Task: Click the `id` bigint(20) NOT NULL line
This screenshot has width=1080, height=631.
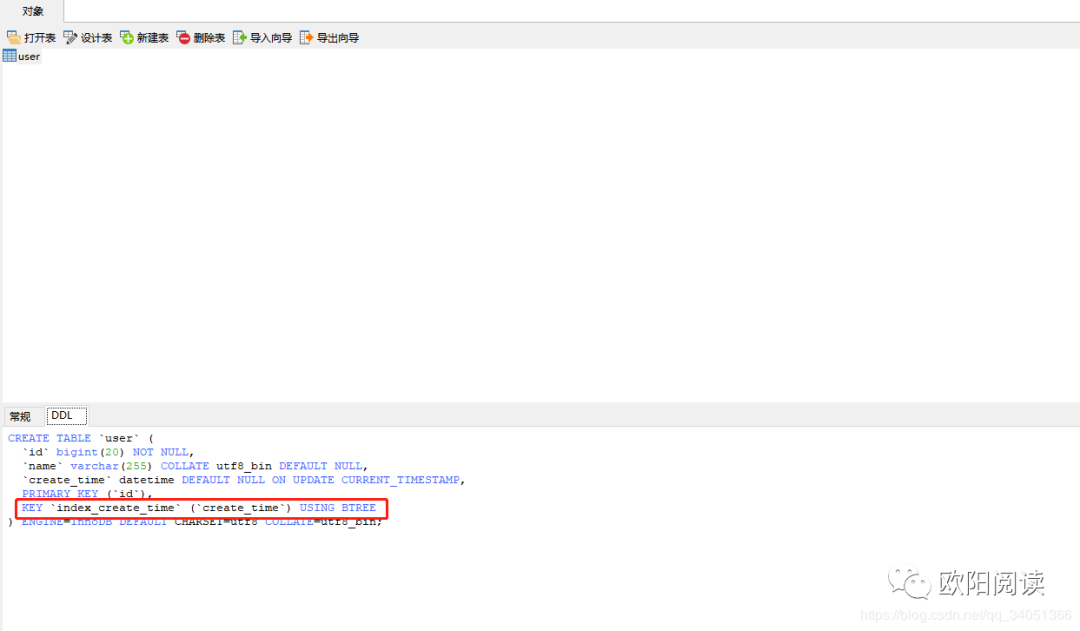Action: (108, 452)
